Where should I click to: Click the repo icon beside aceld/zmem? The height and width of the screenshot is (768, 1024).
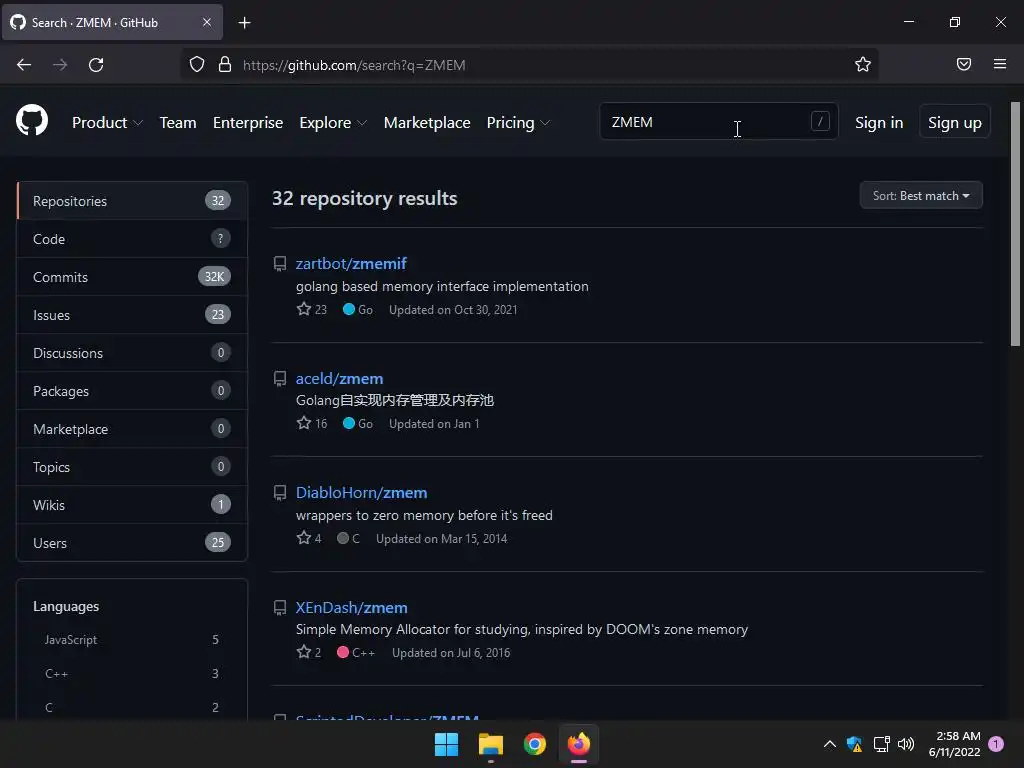tap(280, 379)
